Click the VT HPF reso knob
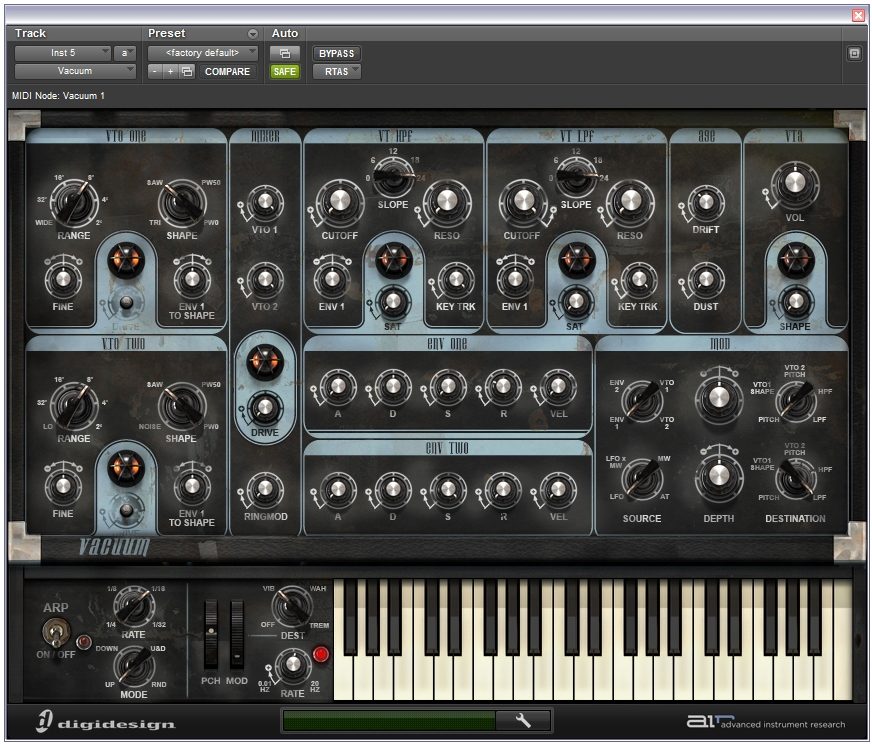This screenshot has height=744, width=872. tap(447, 202)
